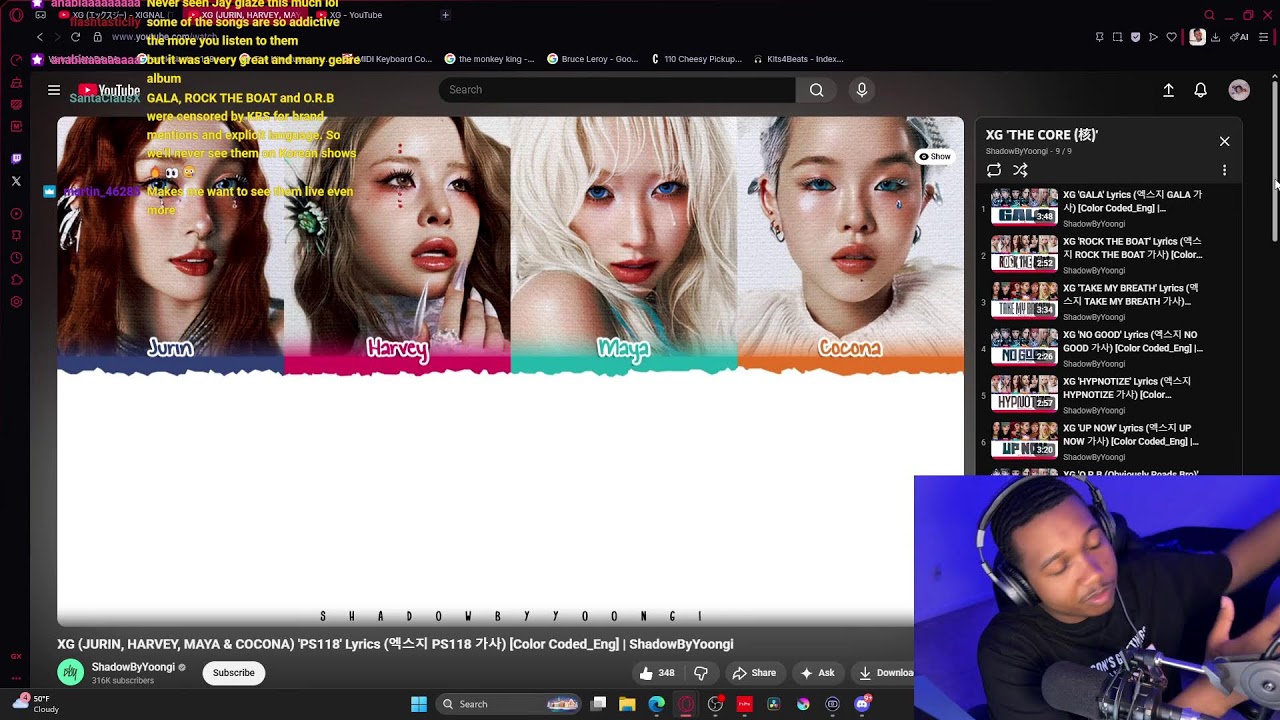1280x720 pixels.
Task: Click the Show button on the video
Action: (934, 156)
